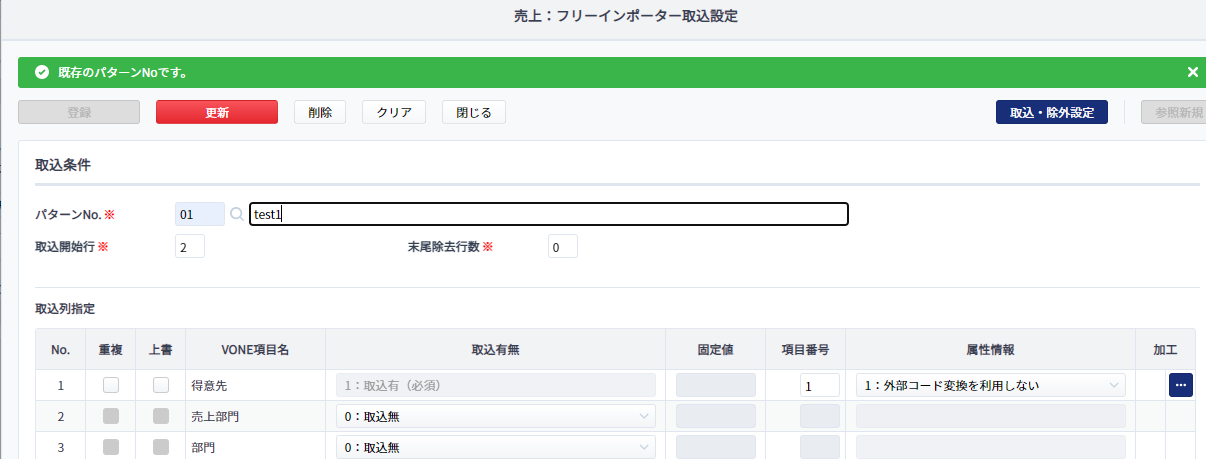This screenshot has height=459, width=1206.
Task: Click the 閉じる button
Action: [x=474, y=112]
